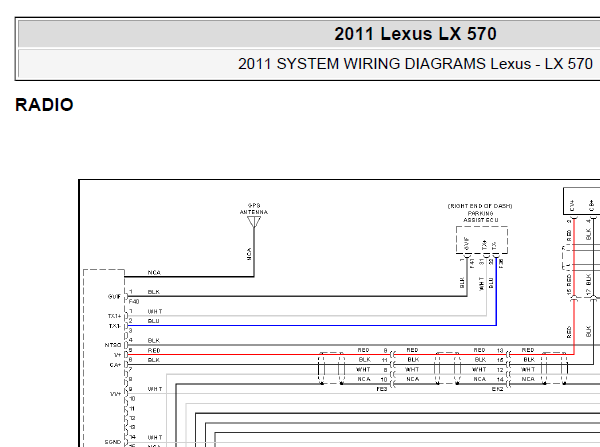Select the RADIO section heading
The height and width of the screenshot is (447, 600).
44,105
